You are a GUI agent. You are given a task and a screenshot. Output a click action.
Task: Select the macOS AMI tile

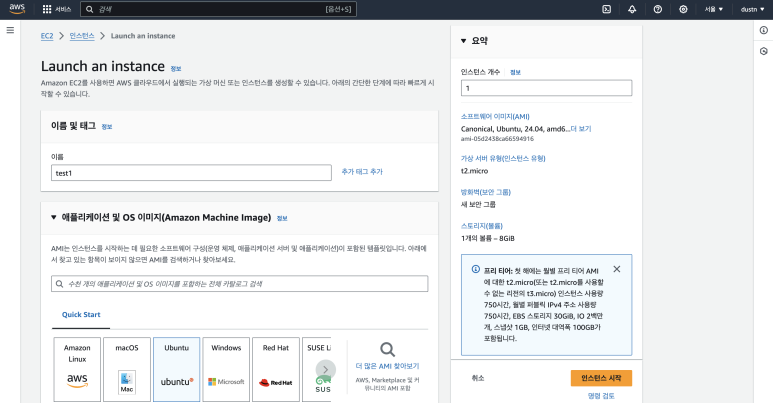point(127,369)
